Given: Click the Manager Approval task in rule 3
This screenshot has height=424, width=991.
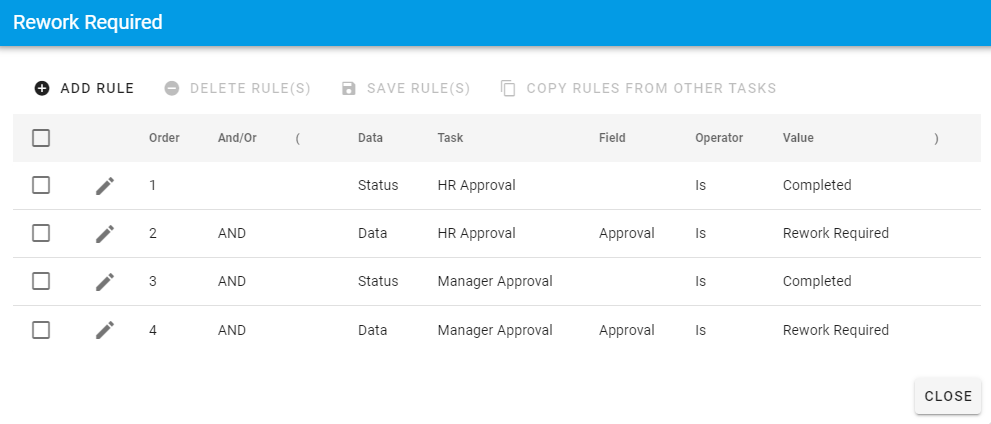Looking at the screenshot, I should click(495, 281).
